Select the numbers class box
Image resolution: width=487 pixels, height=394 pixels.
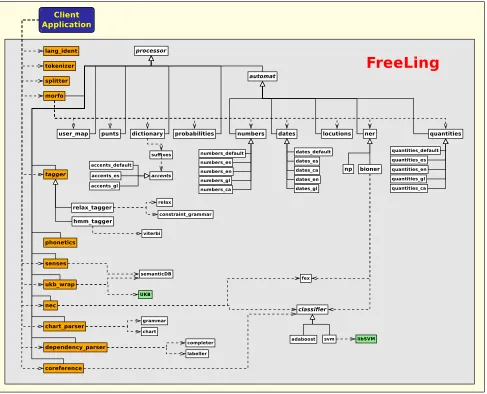coord(251,134)
